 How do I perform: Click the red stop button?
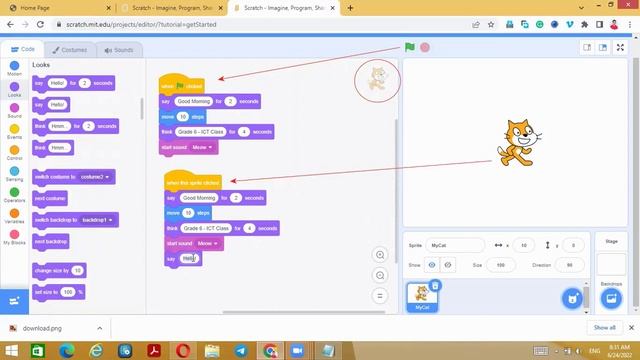point(425,47)
